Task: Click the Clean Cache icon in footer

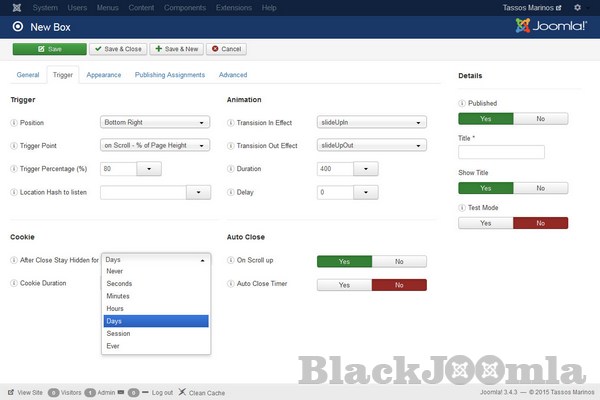Action: [182, 392]
